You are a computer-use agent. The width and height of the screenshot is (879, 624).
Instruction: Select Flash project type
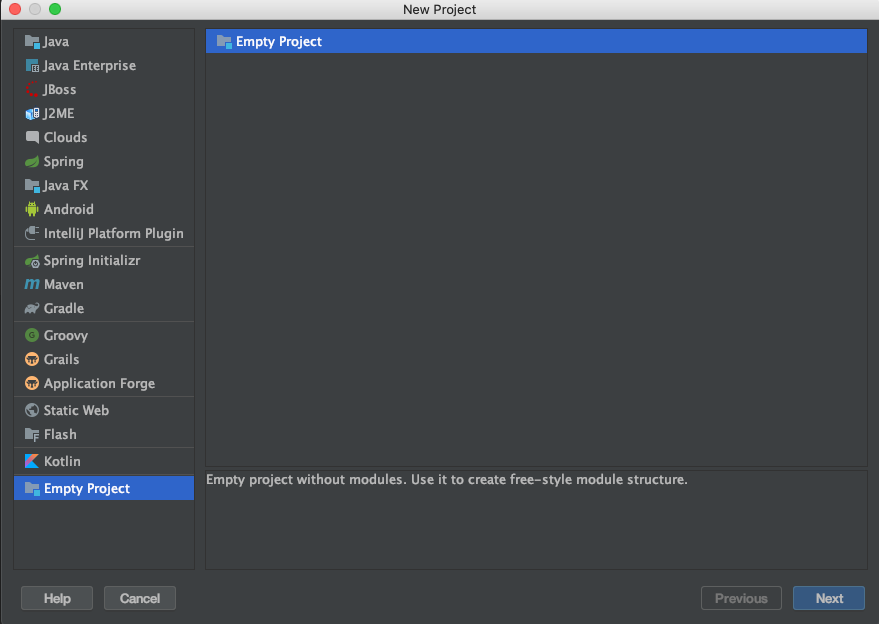coord(104,435)
